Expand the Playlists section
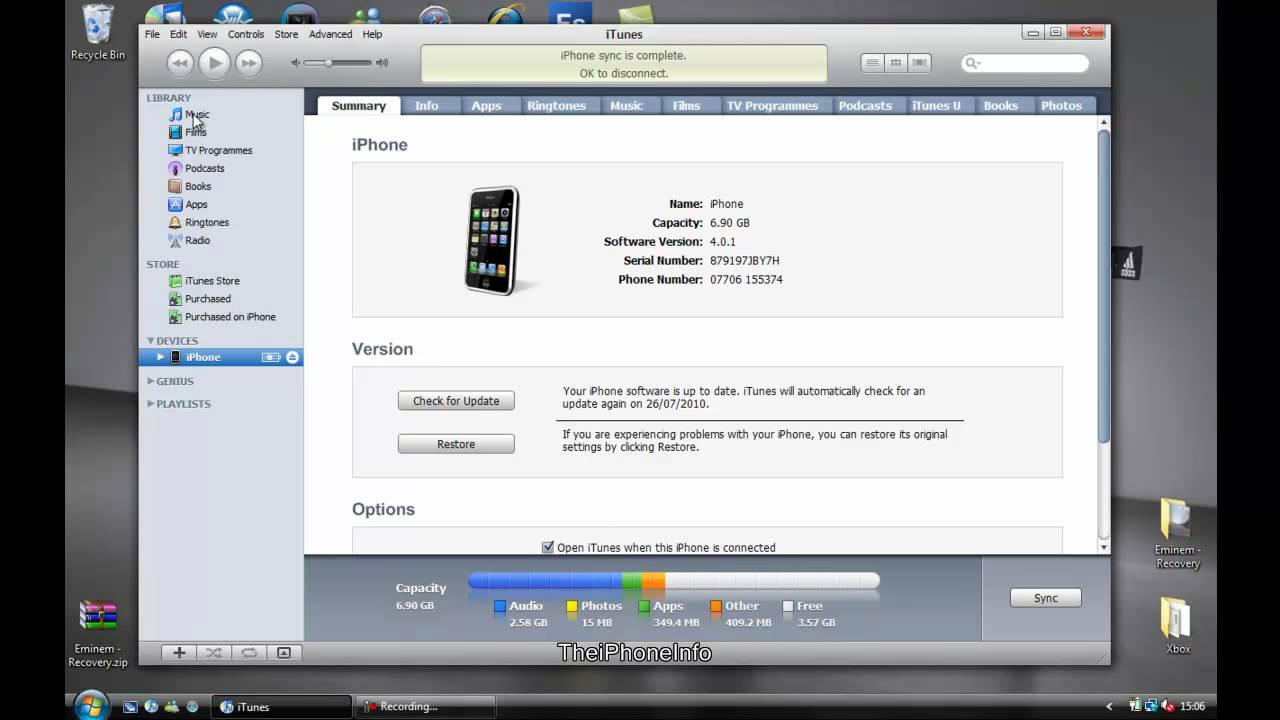The width and height of the screenshot is (1280, 720). pyautogui.click(x=151, y=404)
